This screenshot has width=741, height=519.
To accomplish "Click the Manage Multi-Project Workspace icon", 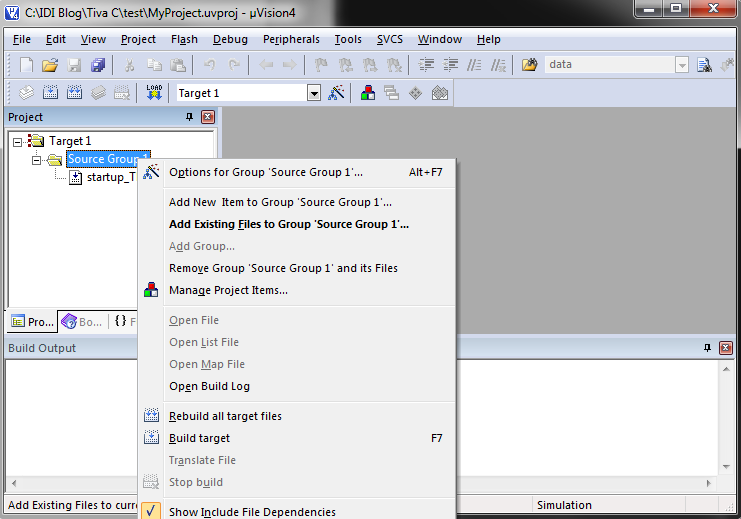I will tap(391, 92).
